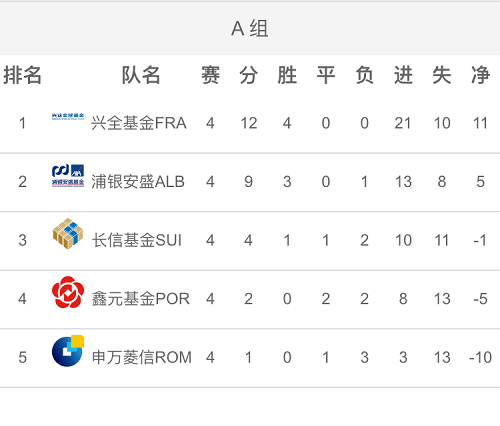This screenshot has height=426, width=500.
Task: Click the -10 goal difference cell
Action: point(480,358)
